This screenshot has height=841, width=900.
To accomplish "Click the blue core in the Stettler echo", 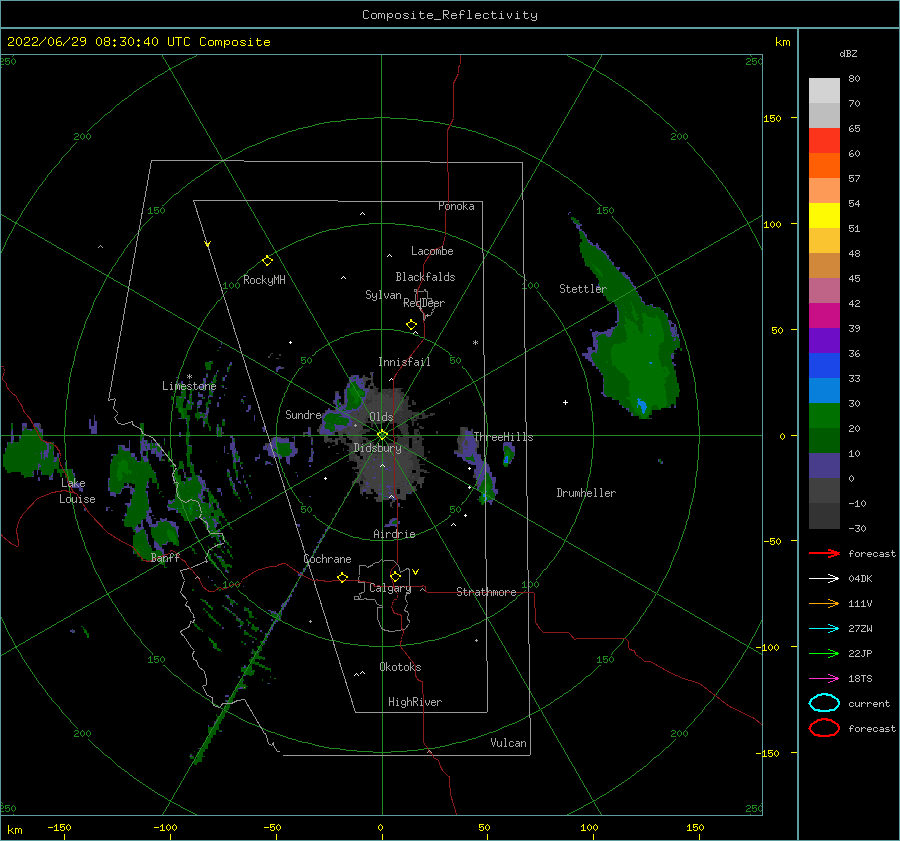I will (x=642, y=406).
